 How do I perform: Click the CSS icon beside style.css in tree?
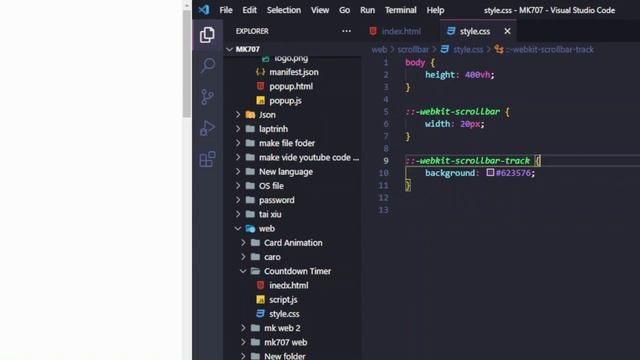(260, 314)
